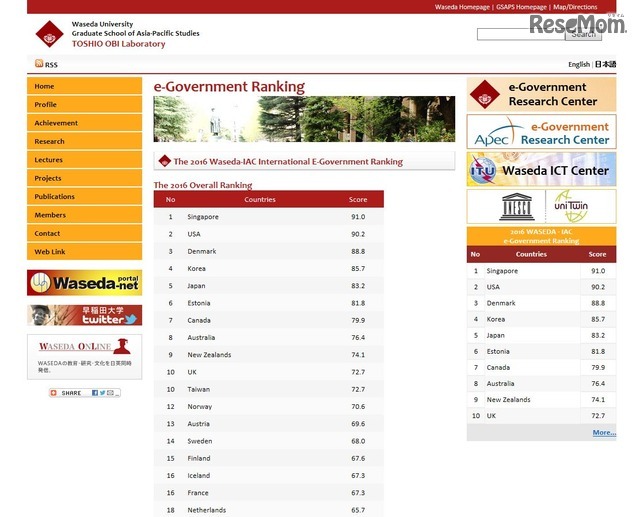This screenshot has width=640, height=517.
Task: Click the TOSHIO OBI Laboratory title
Action: (118, 44)
